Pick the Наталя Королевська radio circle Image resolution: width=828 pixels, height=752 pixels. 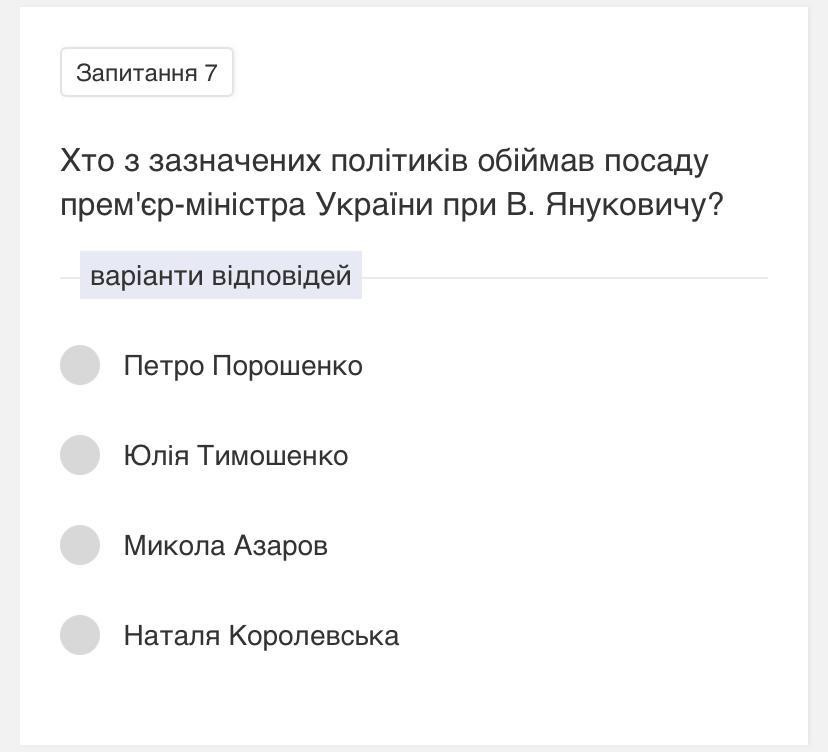80,635
